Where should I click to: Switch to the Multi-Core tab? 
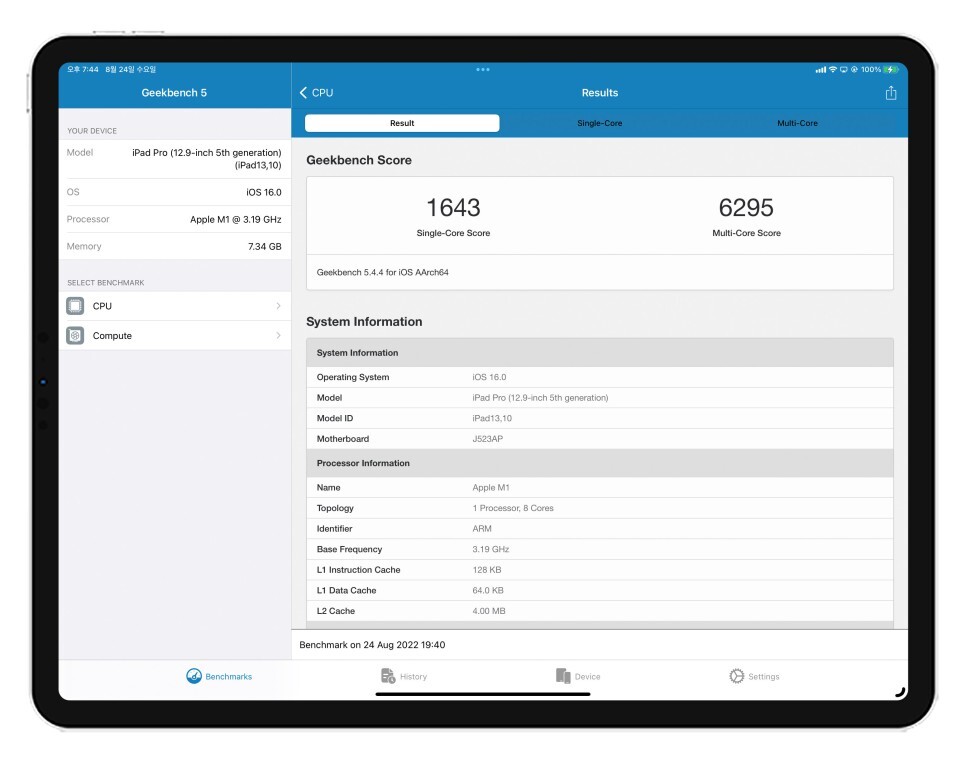[797, 123]
